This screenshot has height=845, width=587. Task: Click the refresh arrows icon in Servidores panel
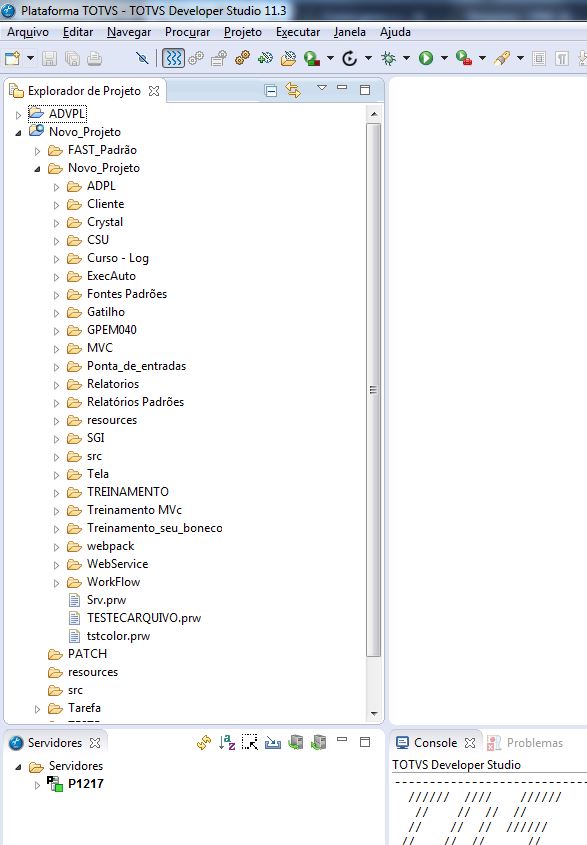[204, 742]
